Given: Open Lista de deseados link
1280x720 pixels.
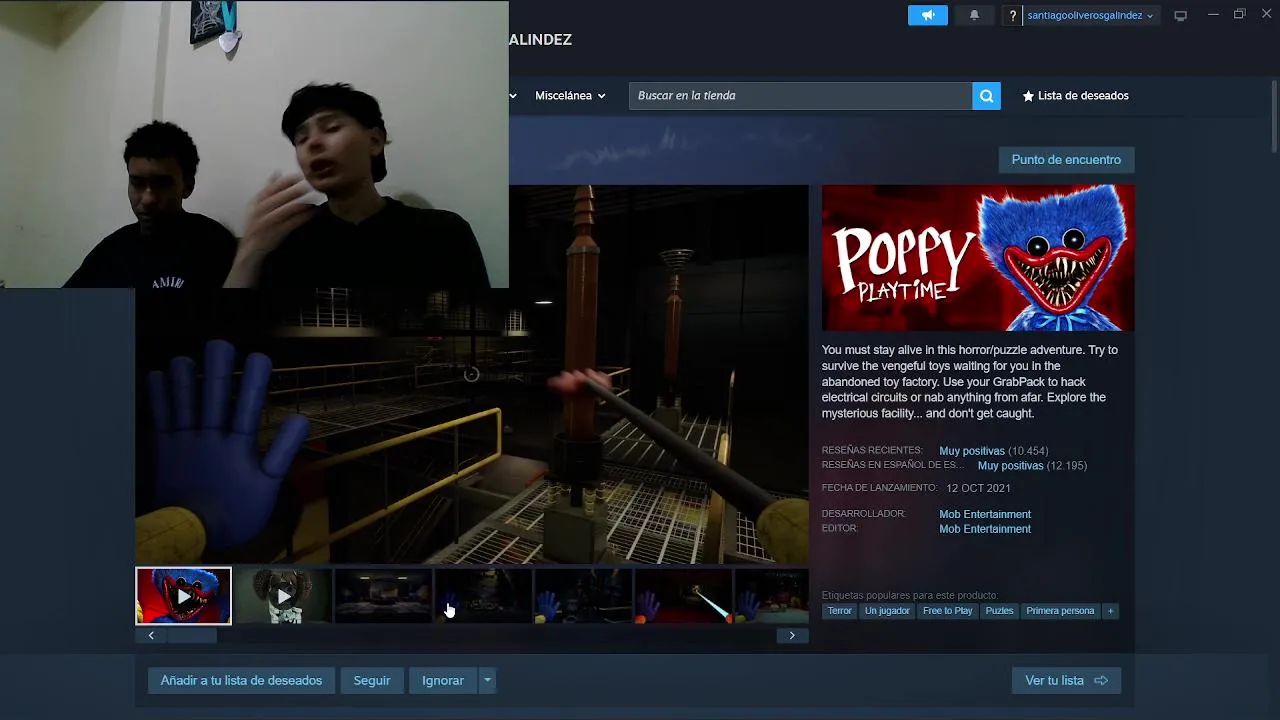Looking at the screenshot, I should click(x=1083, y=96).
